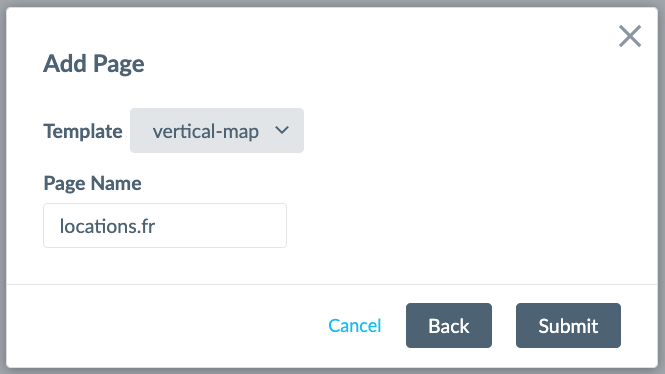Screen dimensions: 665x374
Task: Select the dark Back button
Action: click(449, 326)
